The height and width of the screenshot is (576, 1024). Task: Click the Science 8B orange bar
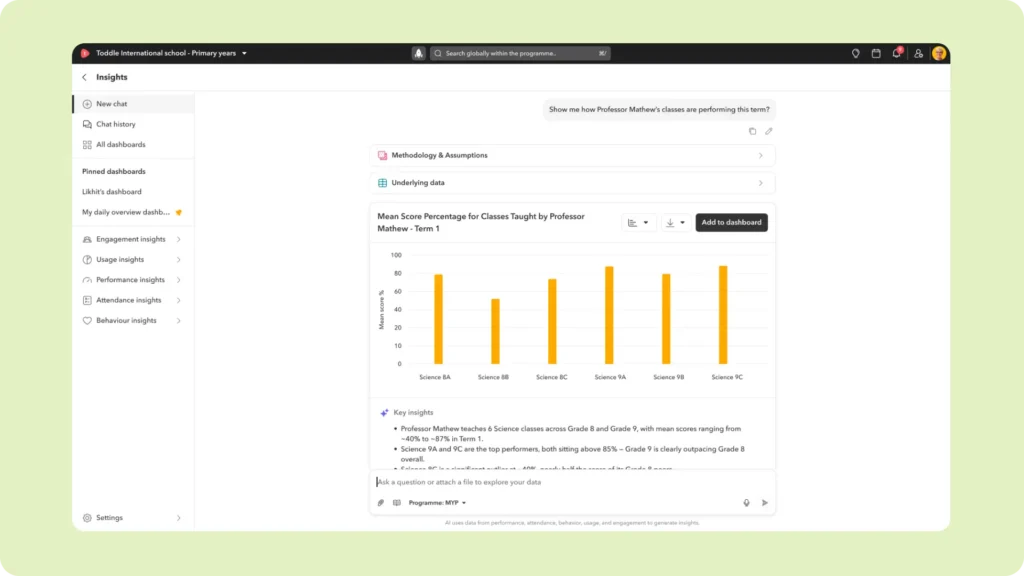point(495,331)
